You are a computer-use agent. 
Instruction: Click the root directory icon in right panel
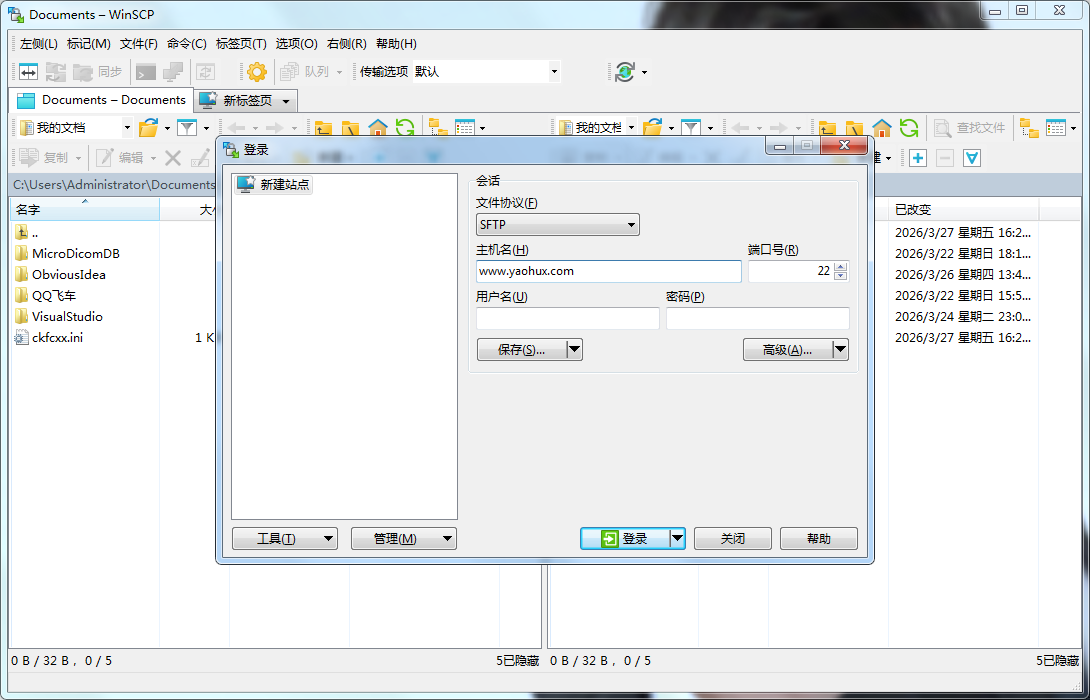pos(854,128)
